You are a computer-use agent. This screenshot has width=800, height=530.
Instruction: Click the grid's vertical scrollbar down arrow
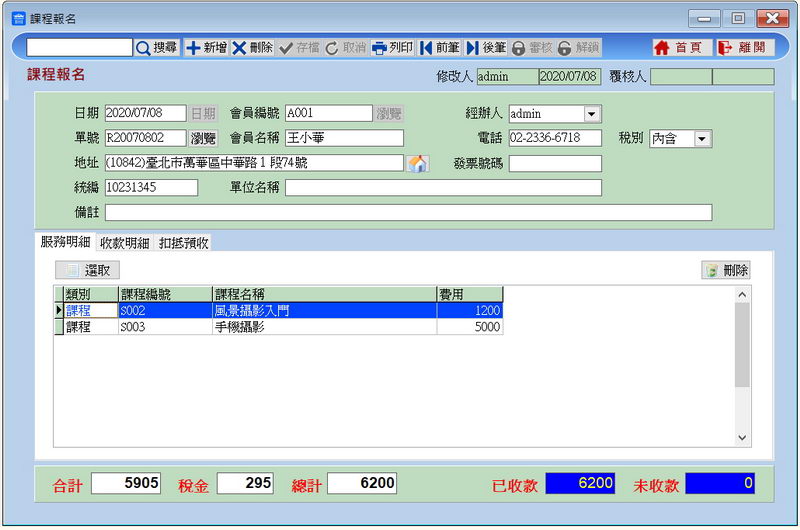coord(742,438)
